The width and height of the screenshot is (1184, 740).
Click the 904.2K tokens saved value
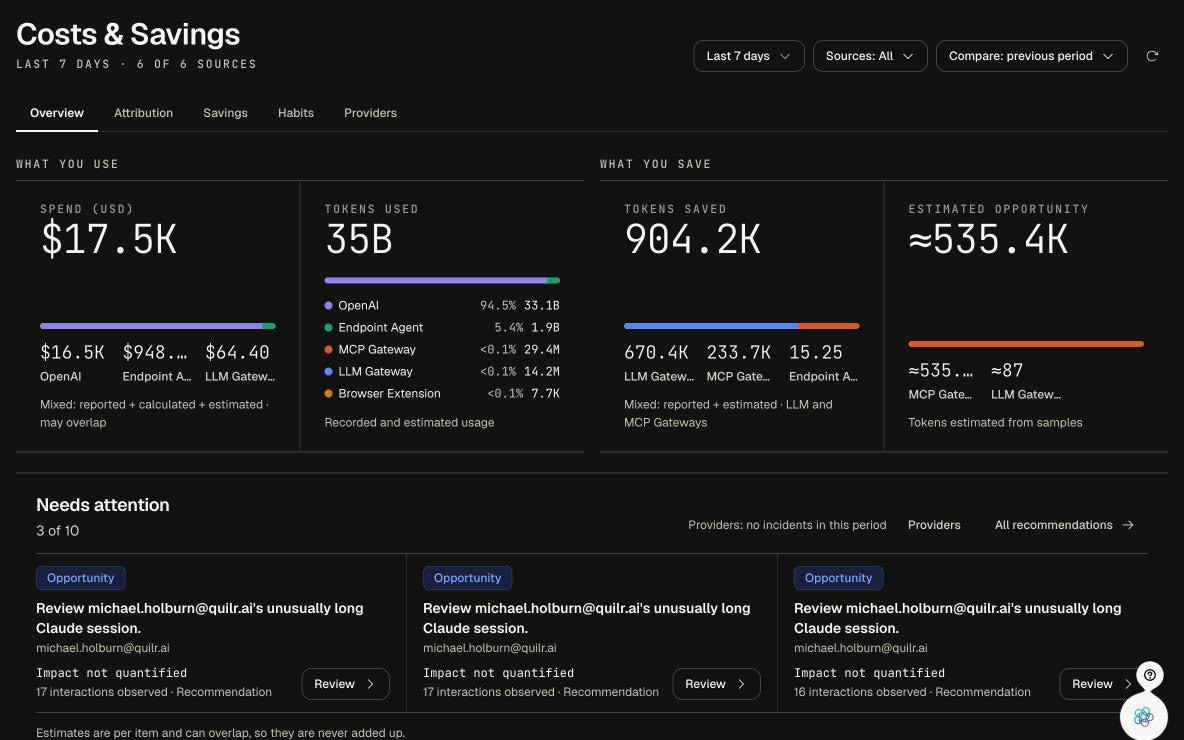tap(692, 239)
